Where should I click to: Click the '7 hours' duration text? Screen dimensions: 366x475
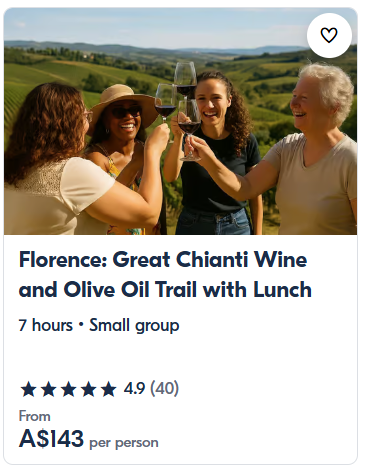[46, 325]
